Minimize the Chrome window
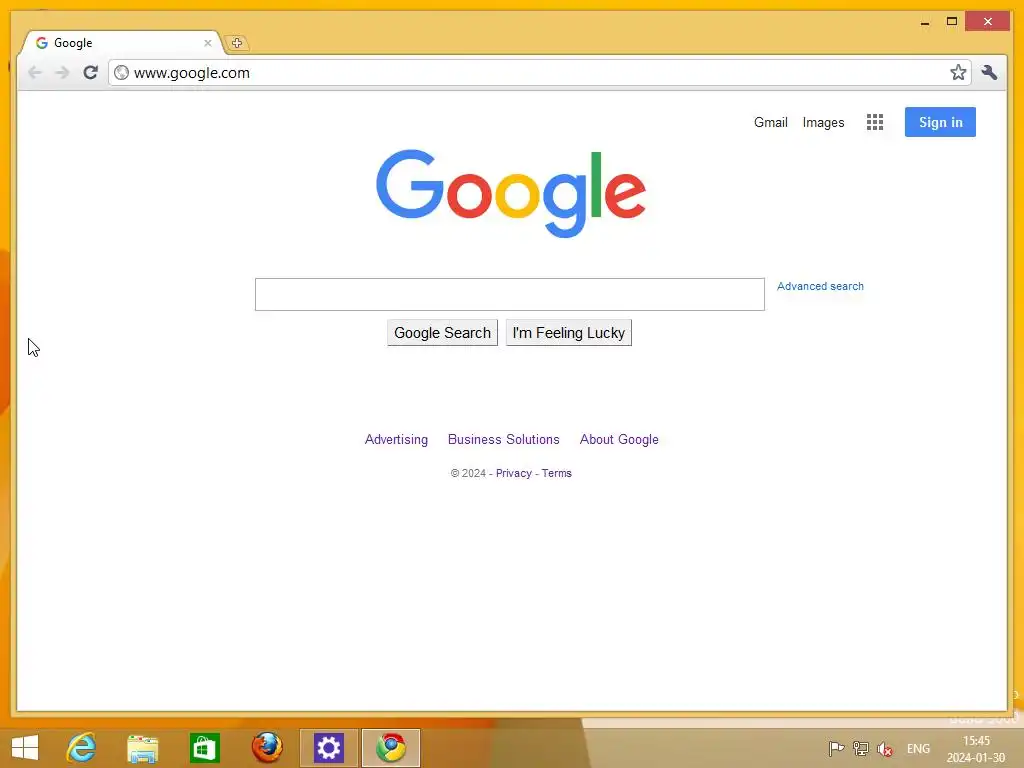The height and width of the screenshot is (768, 1024). (x=925, y=22)
